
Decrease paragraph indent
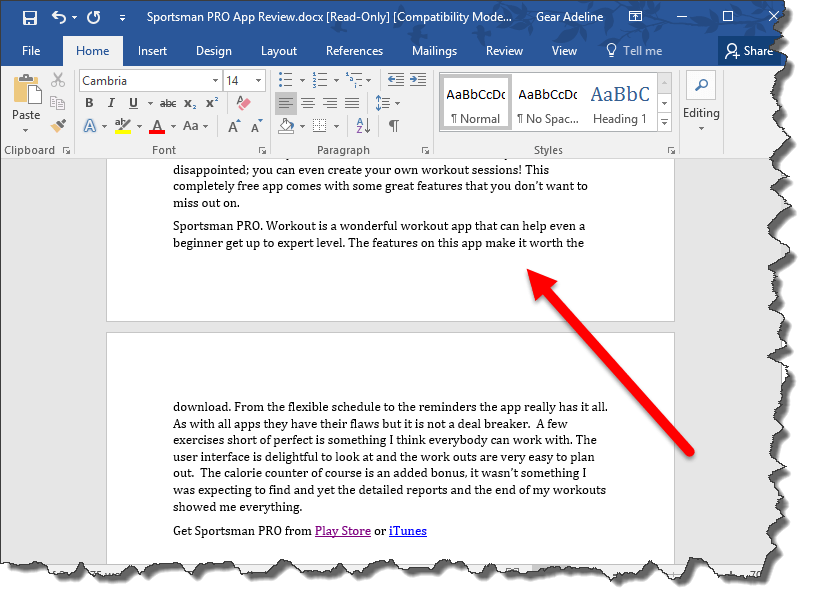(396, 80)
